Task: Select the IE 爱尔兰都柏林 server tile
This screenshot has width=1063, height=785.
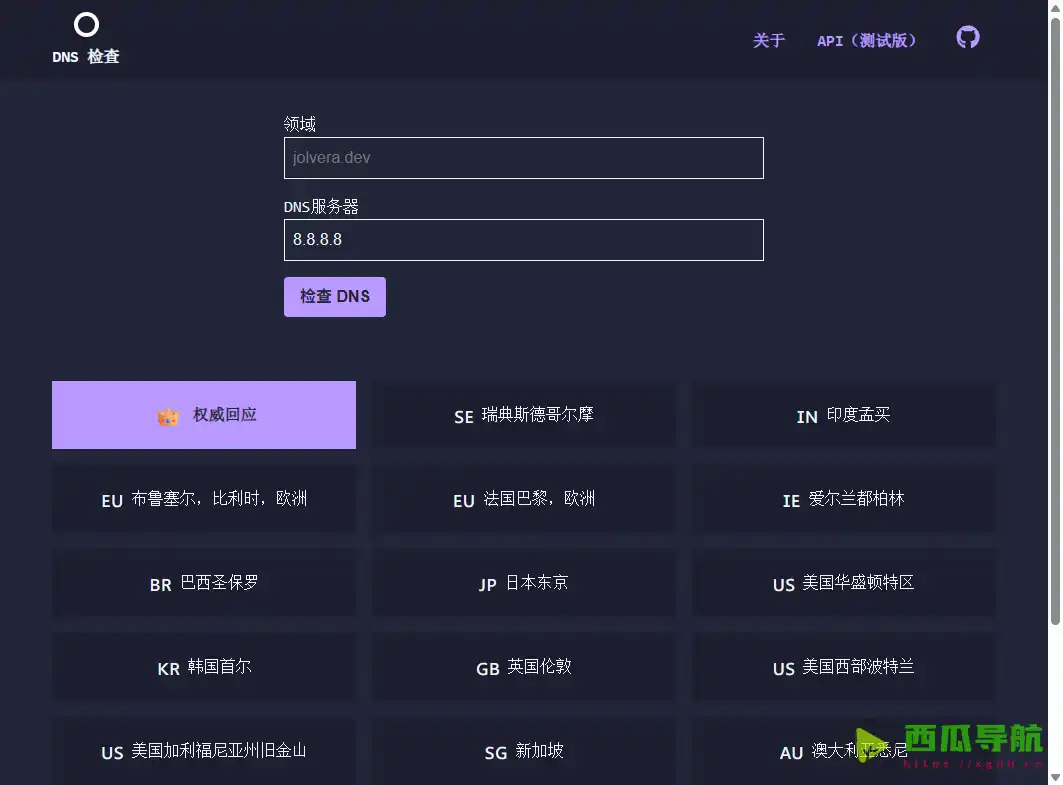Action: click(843, 500)
